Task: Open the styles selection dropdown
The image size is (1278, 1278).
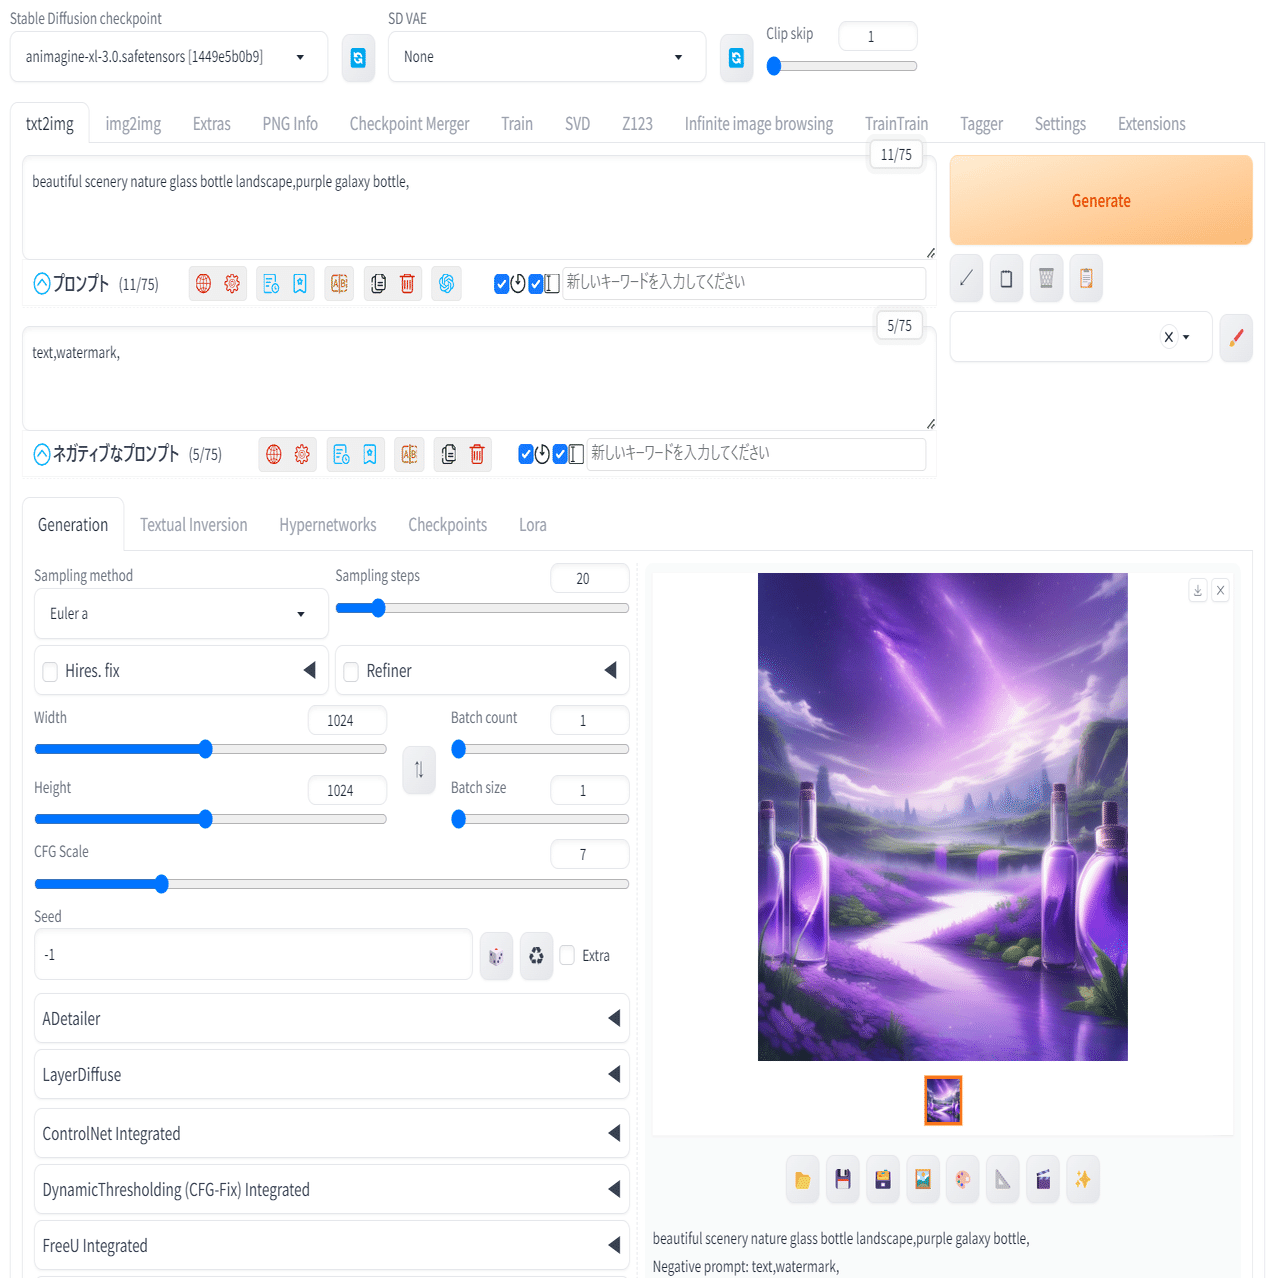Action: pos(1081,337)
